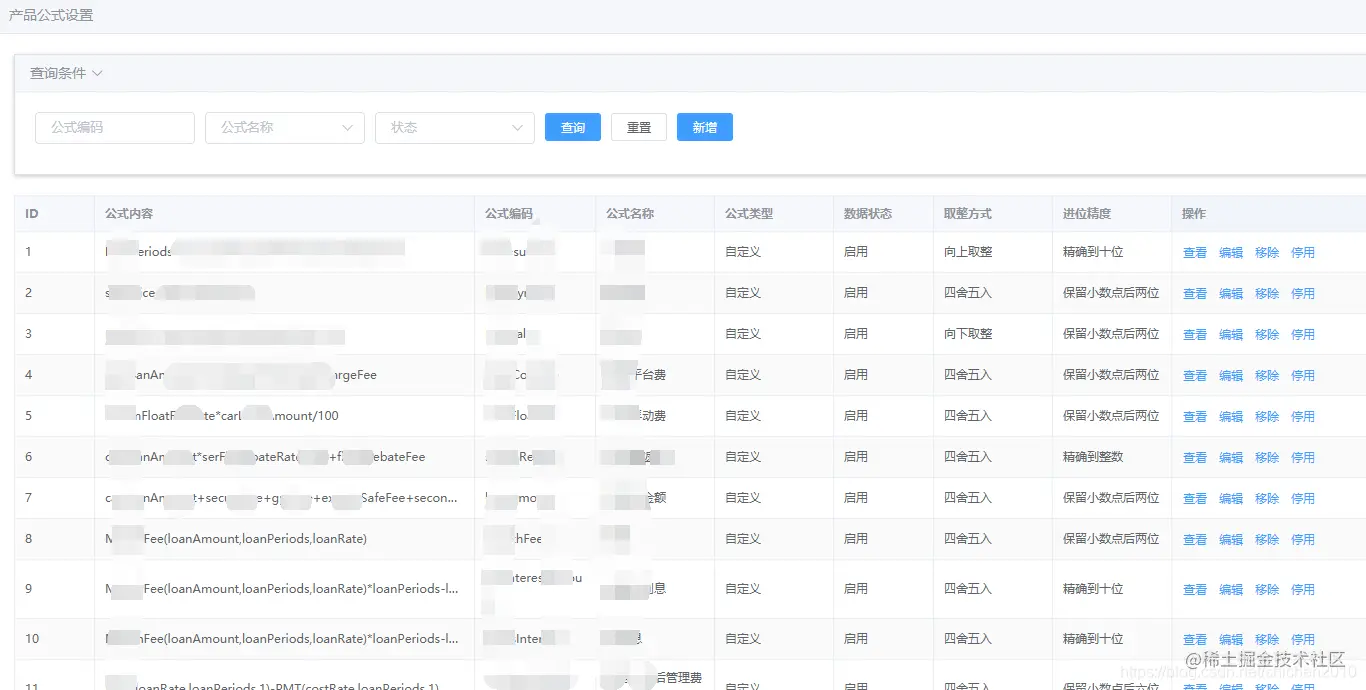This screenshot has width=1366, height=690.
Task: Click 编辑 link in row 2
Action: click(x=1231, y=294)
